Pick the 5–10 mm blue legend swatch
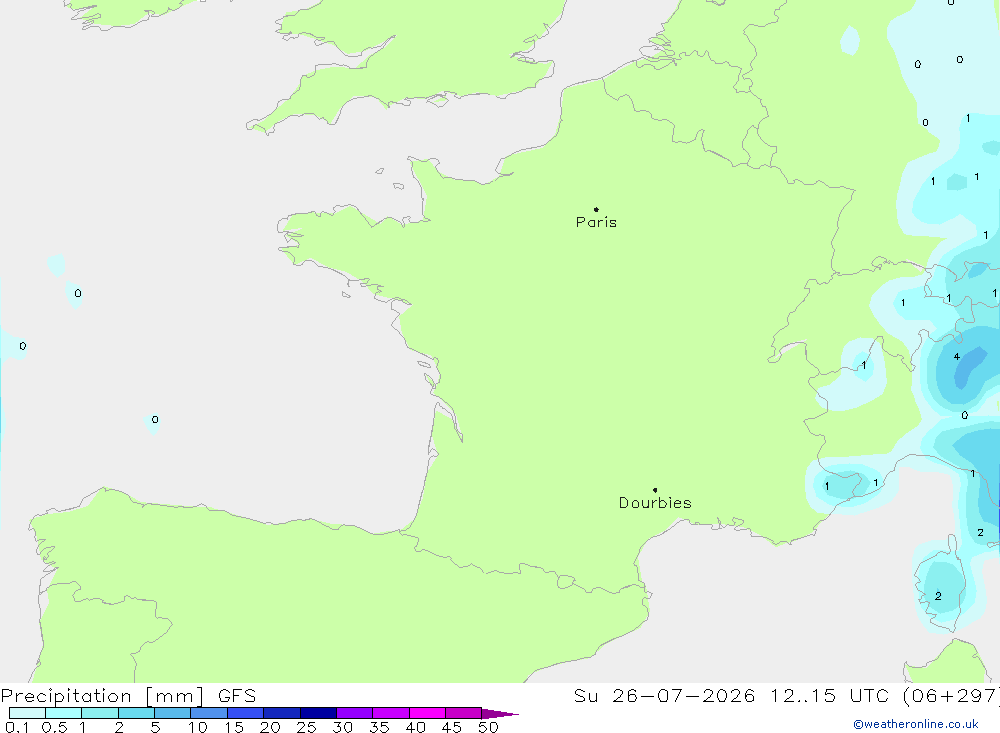The width and height of the screenshot is (1000, 733). (x=173, y=713)
